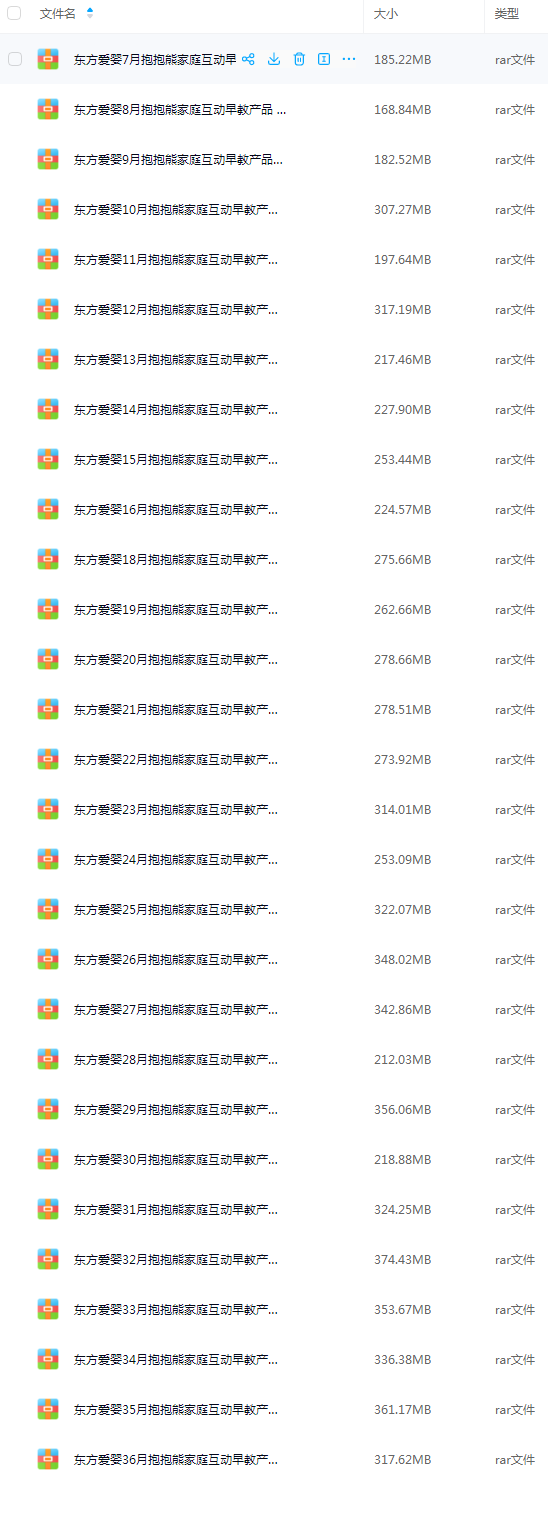This screenshot has width=548, height=1518.
Task: Download the 东方爱婴7月 rar file
Action: pyautogui.click(x=274, y=59)
